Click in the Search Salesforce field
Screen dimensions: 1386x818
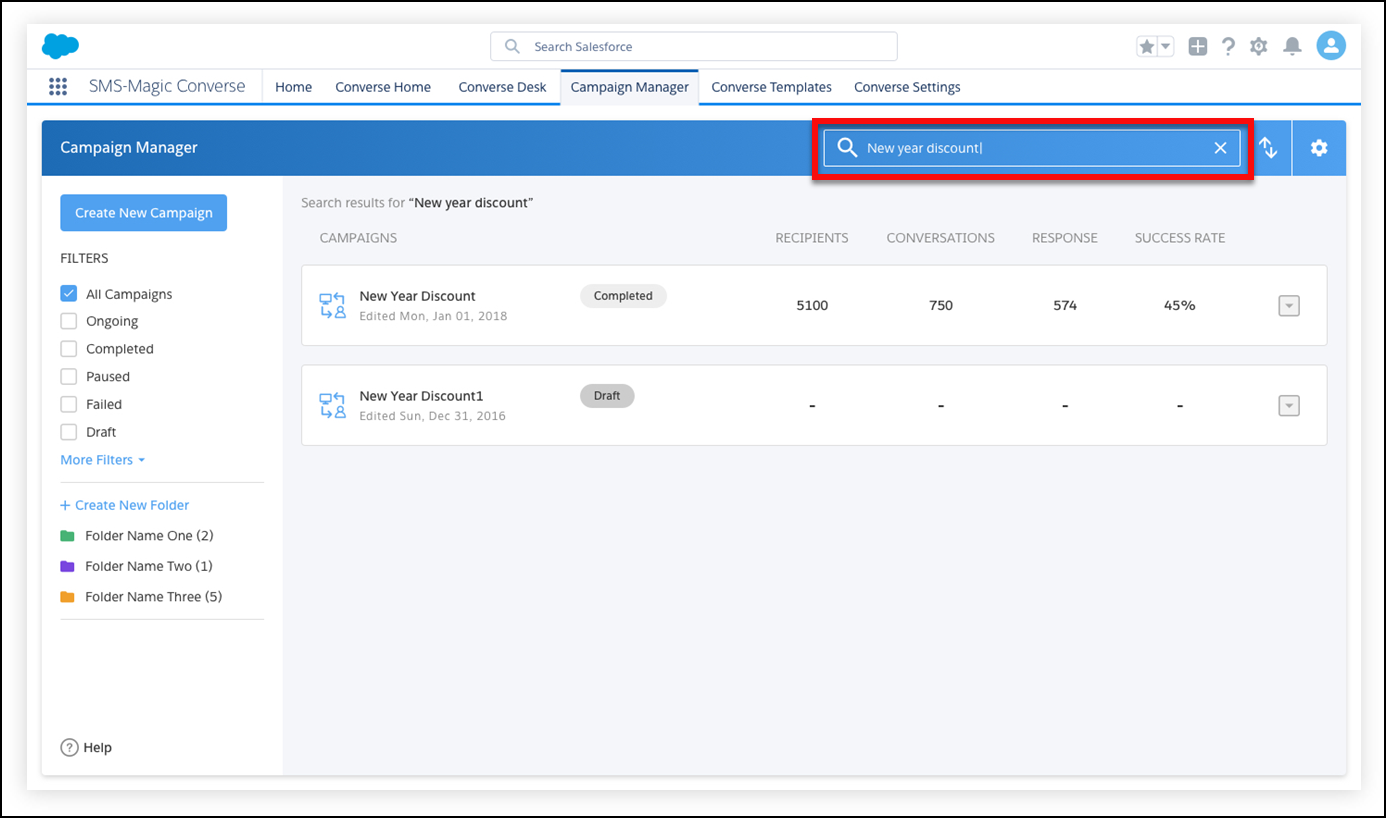coord(694,46)
